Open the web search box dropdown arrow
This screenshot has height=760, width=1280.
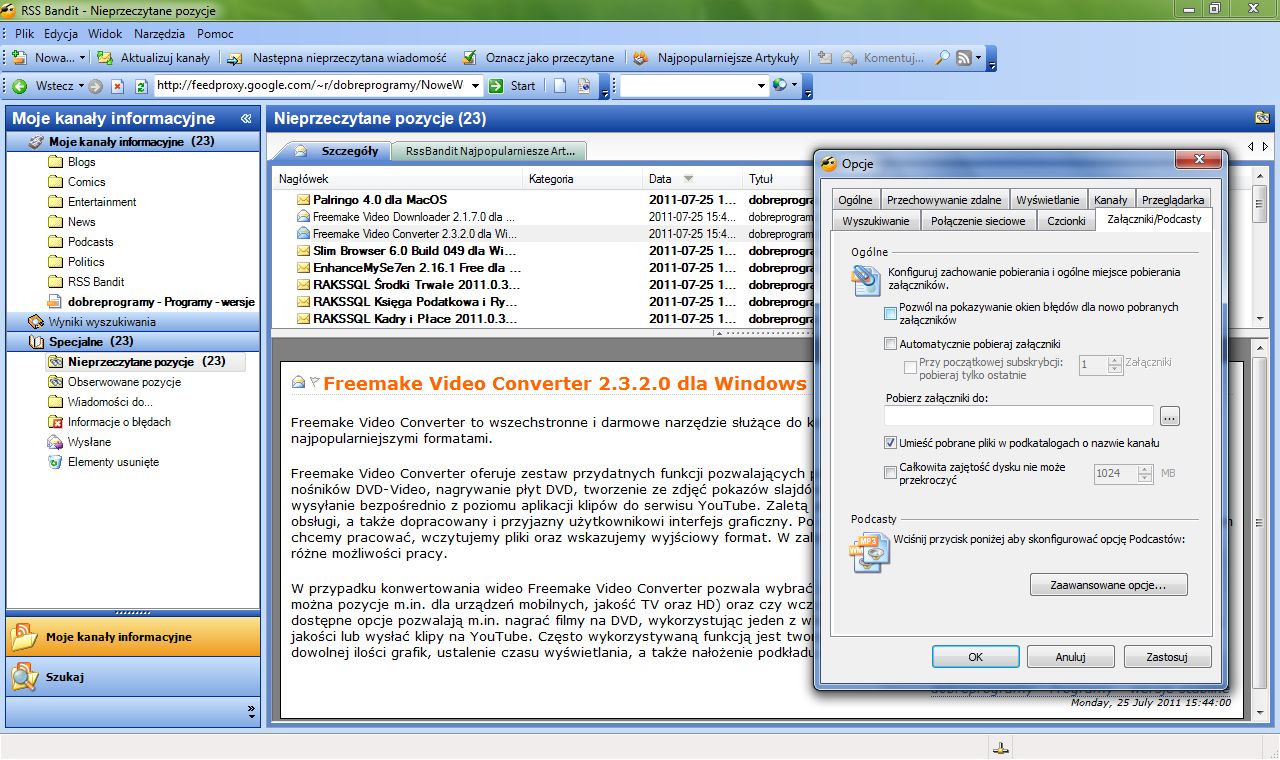coord(762,86)
